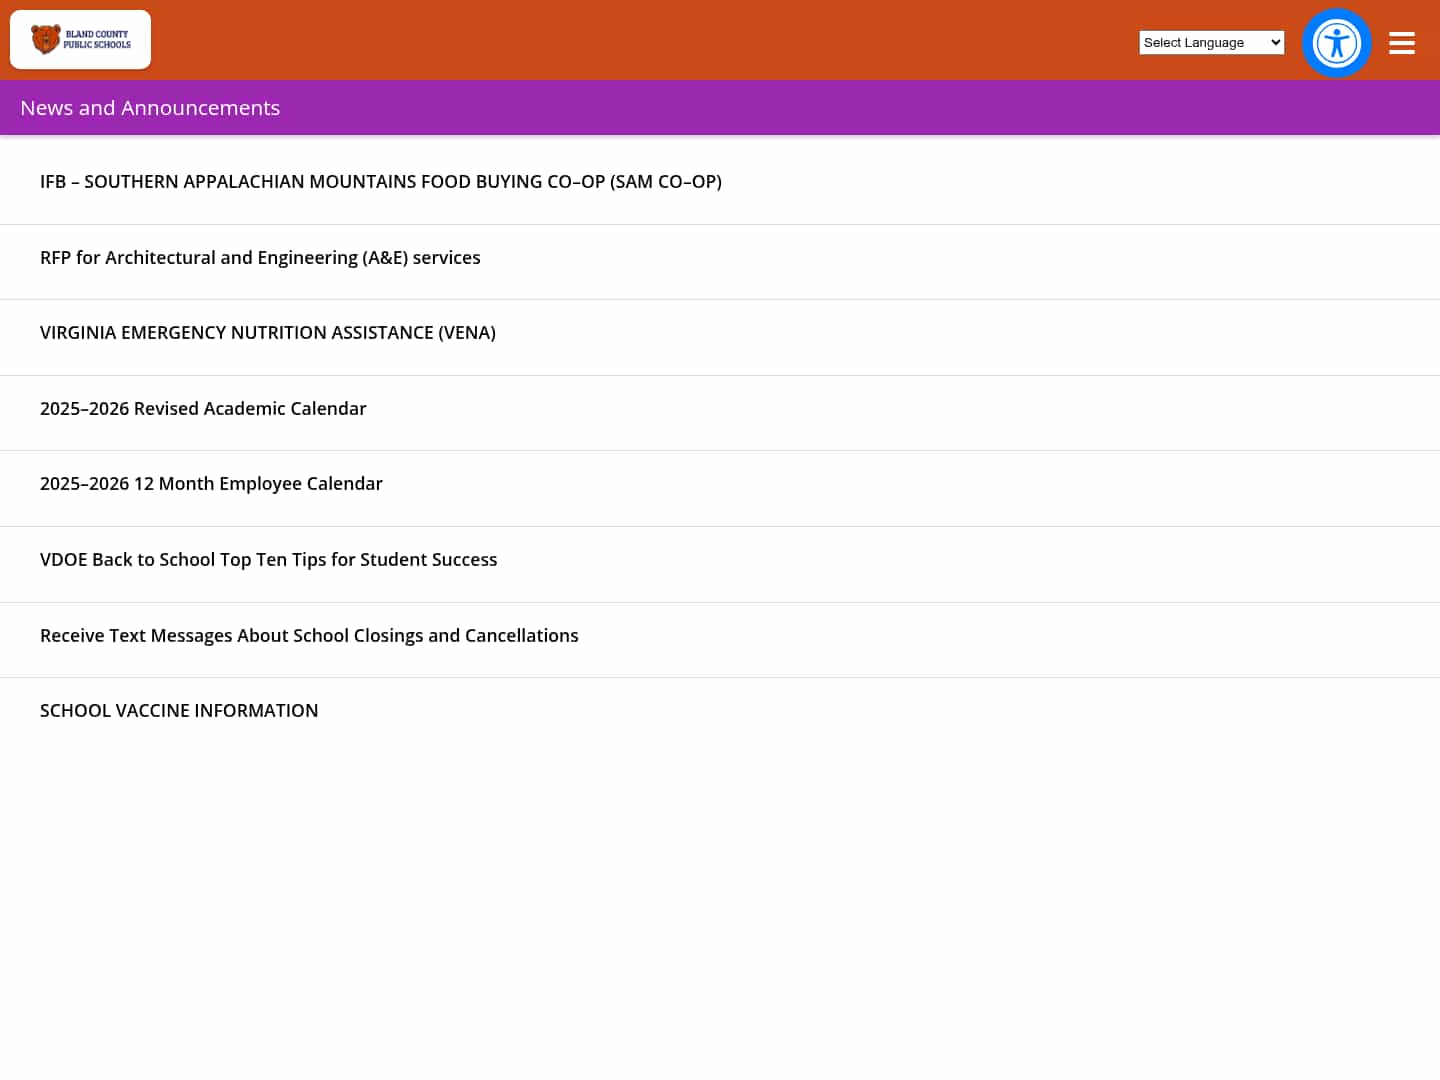This screenshot has width=1440, height=1080.
Task: Click the empty purple bar beside the heading
Action: 850,108
